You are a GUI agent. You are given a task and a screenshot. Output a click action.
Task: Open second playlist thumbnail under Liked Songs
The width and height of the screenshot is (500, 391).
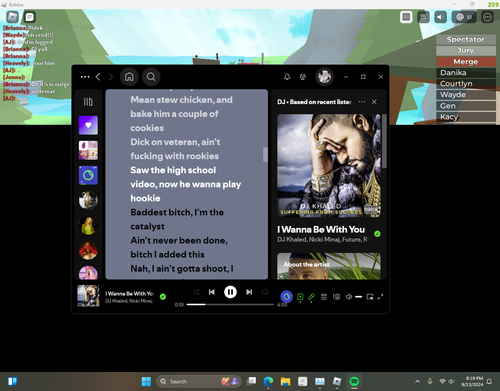coord(88,150)
